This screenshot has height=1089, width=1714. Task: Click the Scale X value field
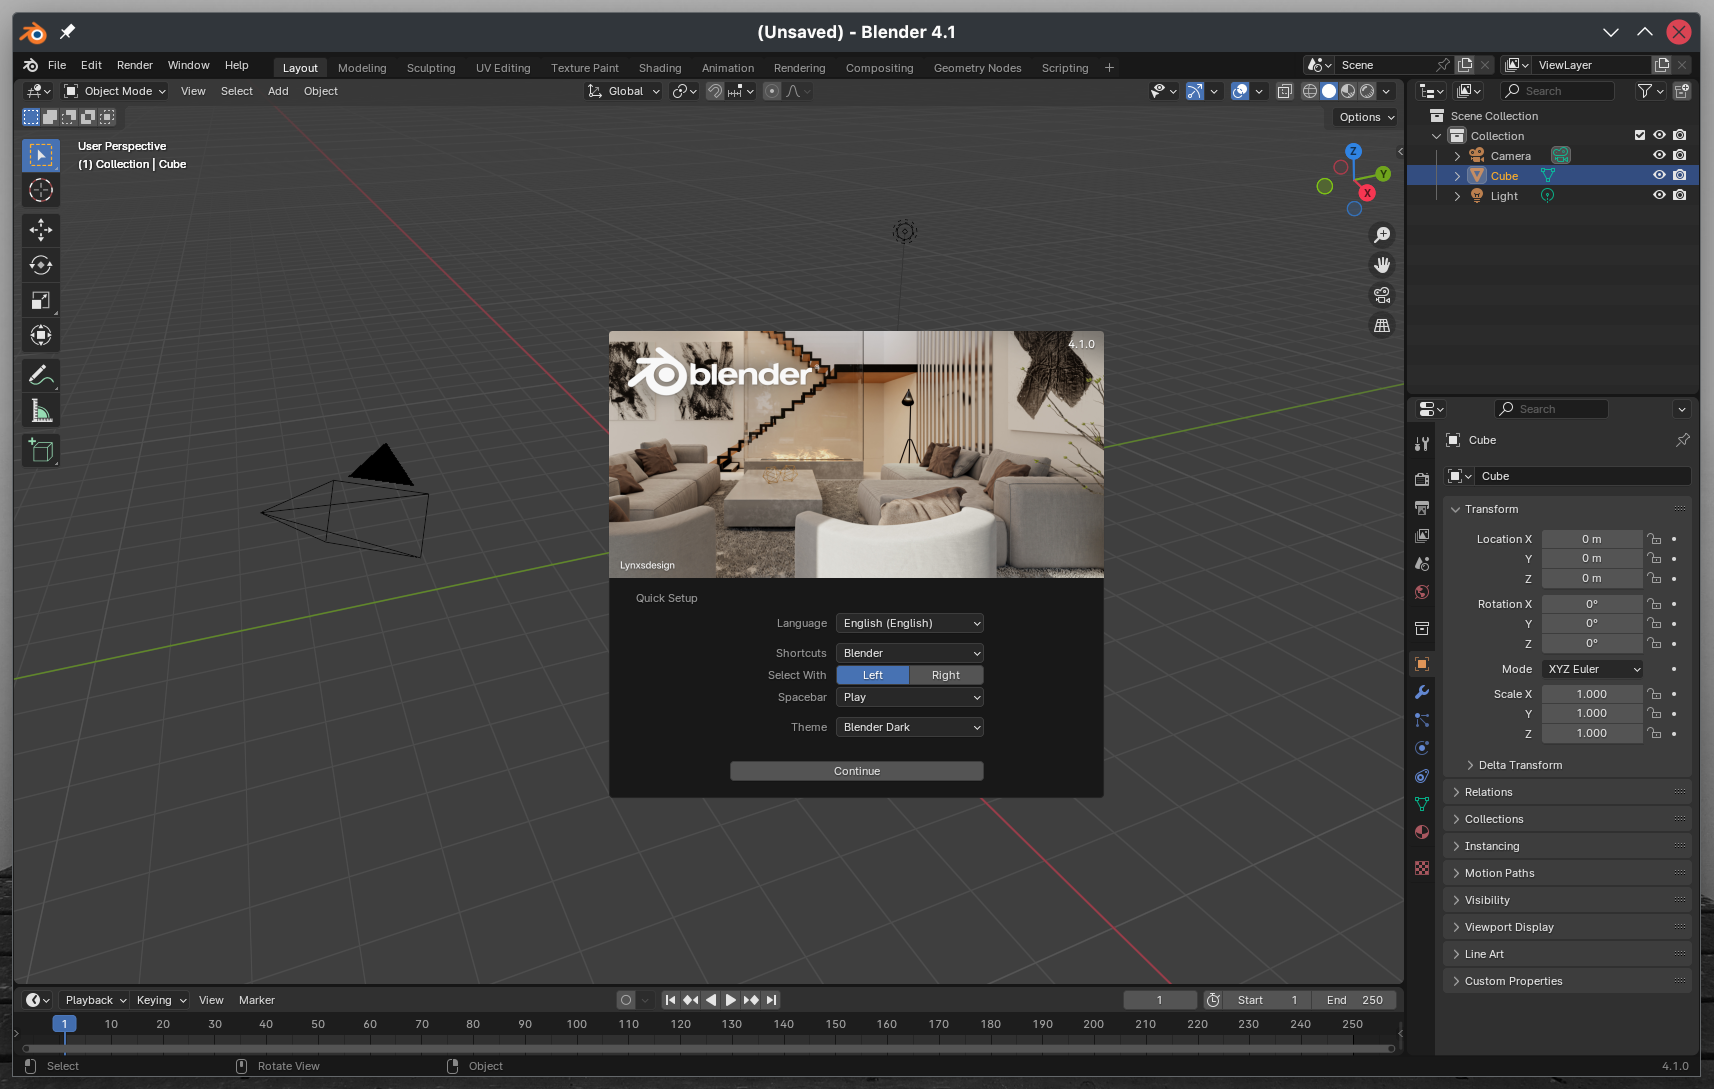click(1592, 694)
